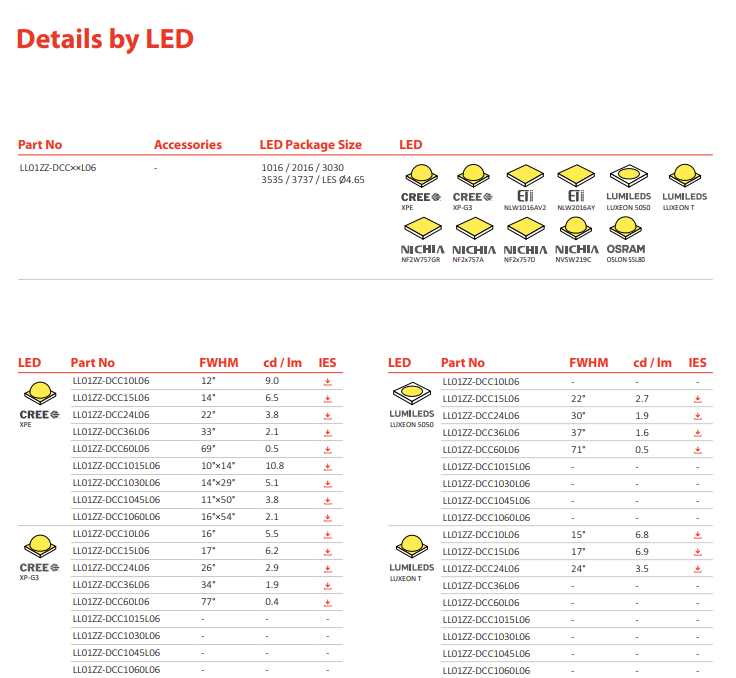Select the OSRAM OSLON SSL80 LED icon
Viewport: 736px width, 678px height.
[x=626, y=239]
